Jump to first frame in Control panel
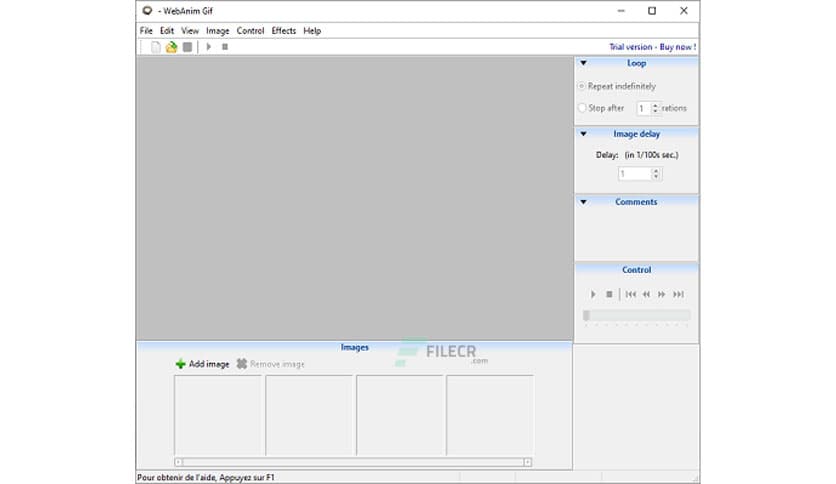 [x=631, y=294]
